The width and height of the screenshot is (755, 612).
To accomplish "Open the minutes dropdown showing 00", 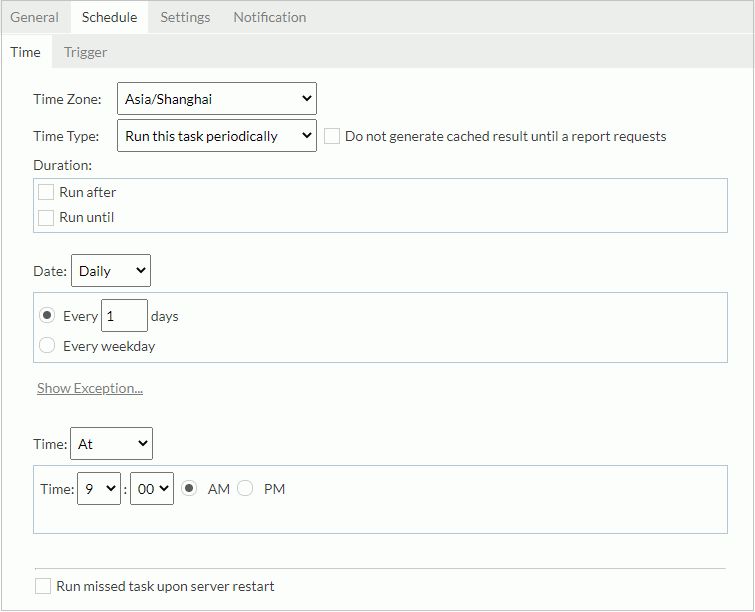I will [152, 489].
